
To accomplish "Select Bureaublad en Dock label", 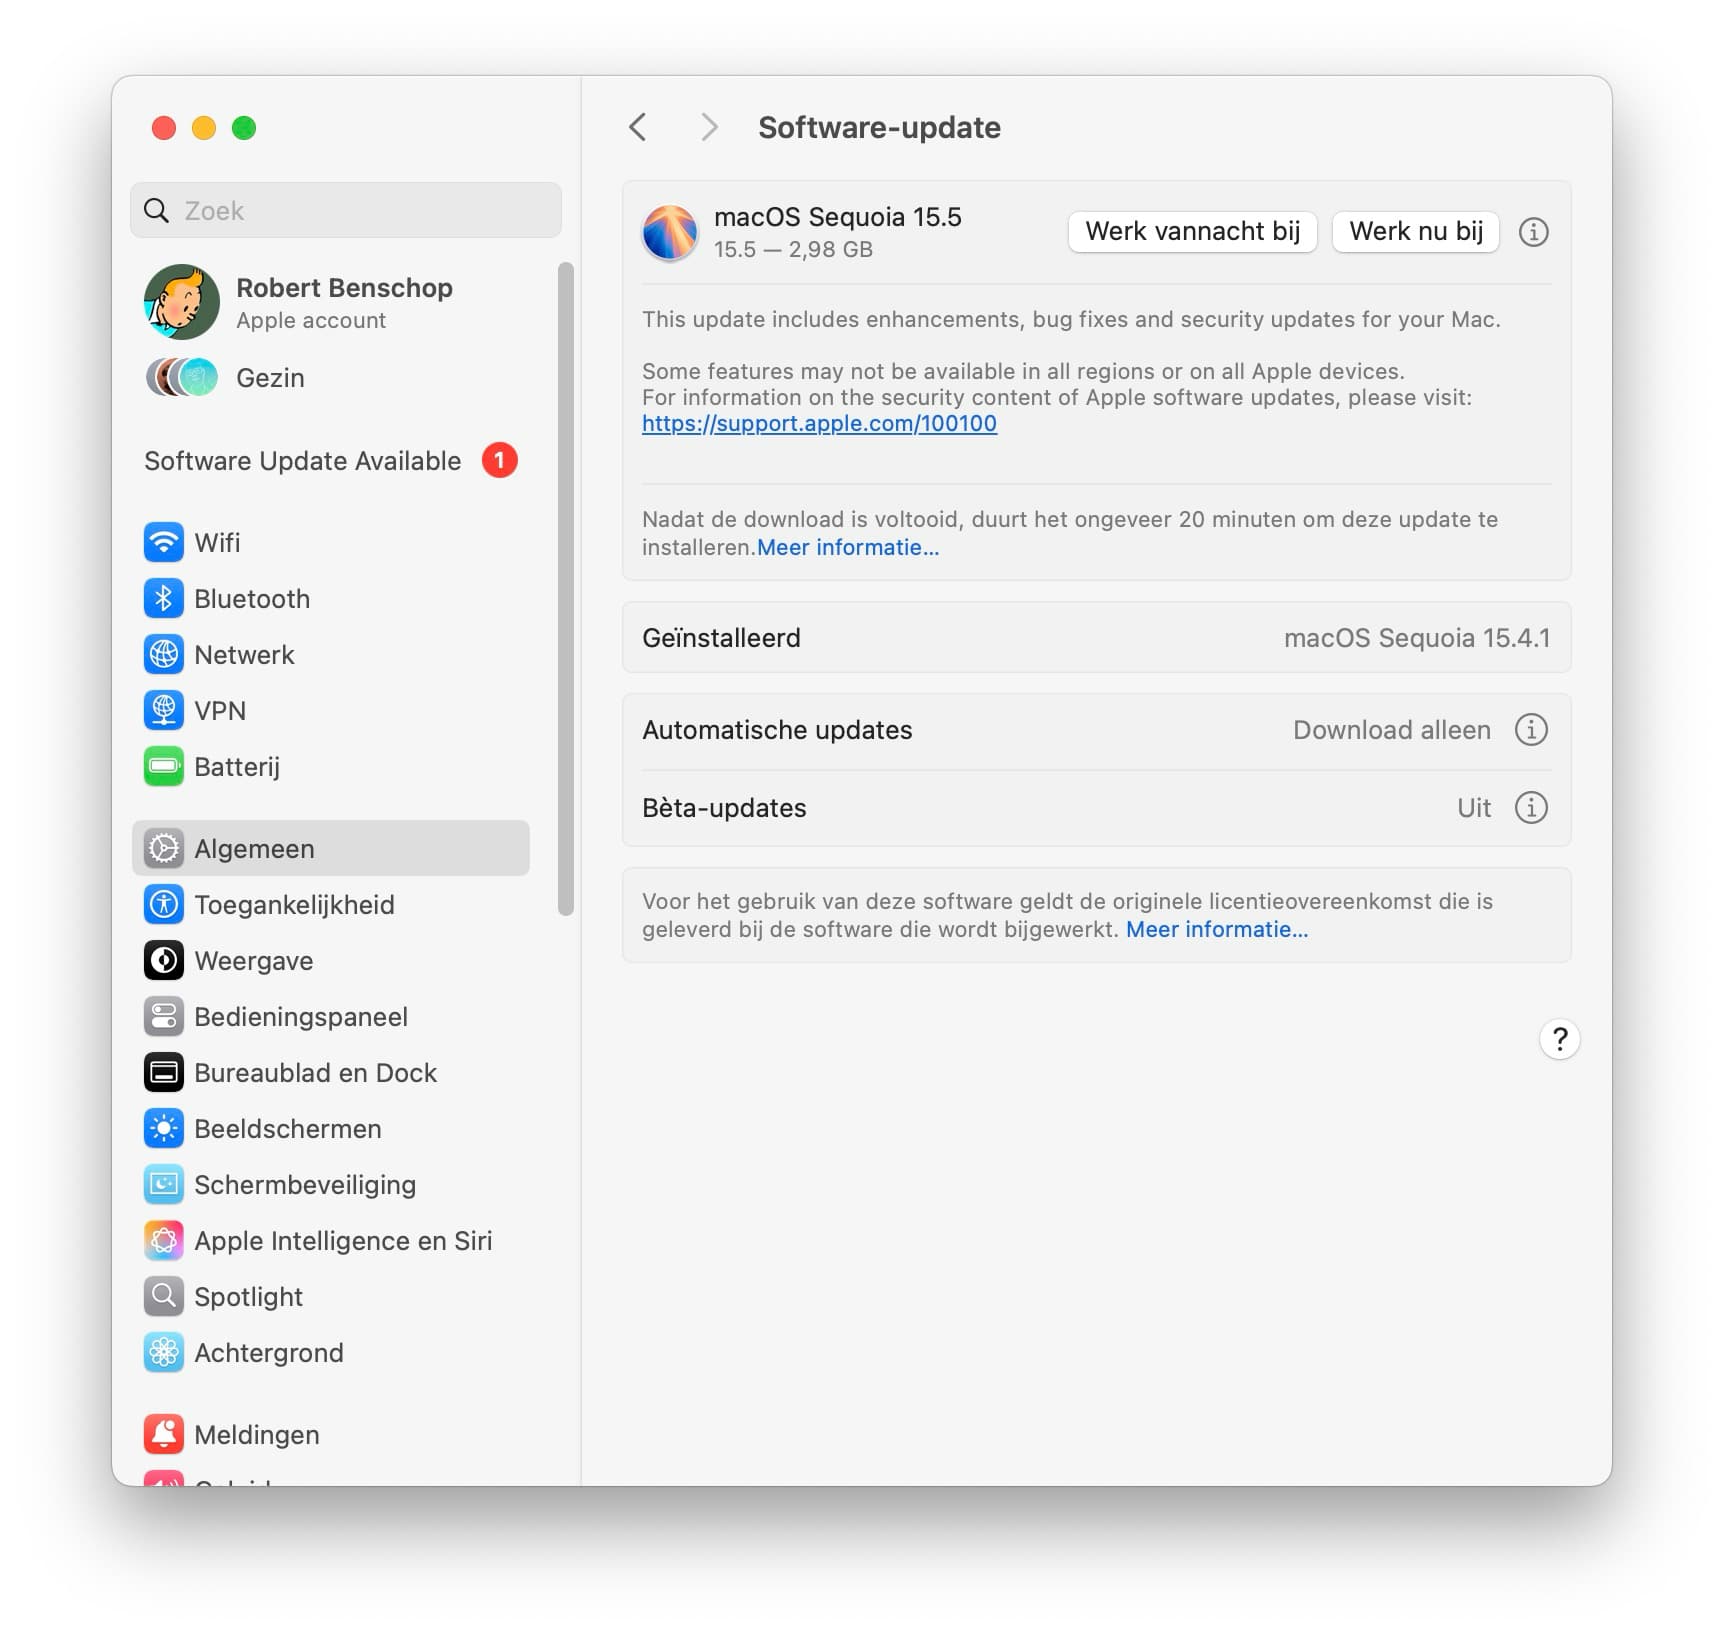I will pos(315,1073).
